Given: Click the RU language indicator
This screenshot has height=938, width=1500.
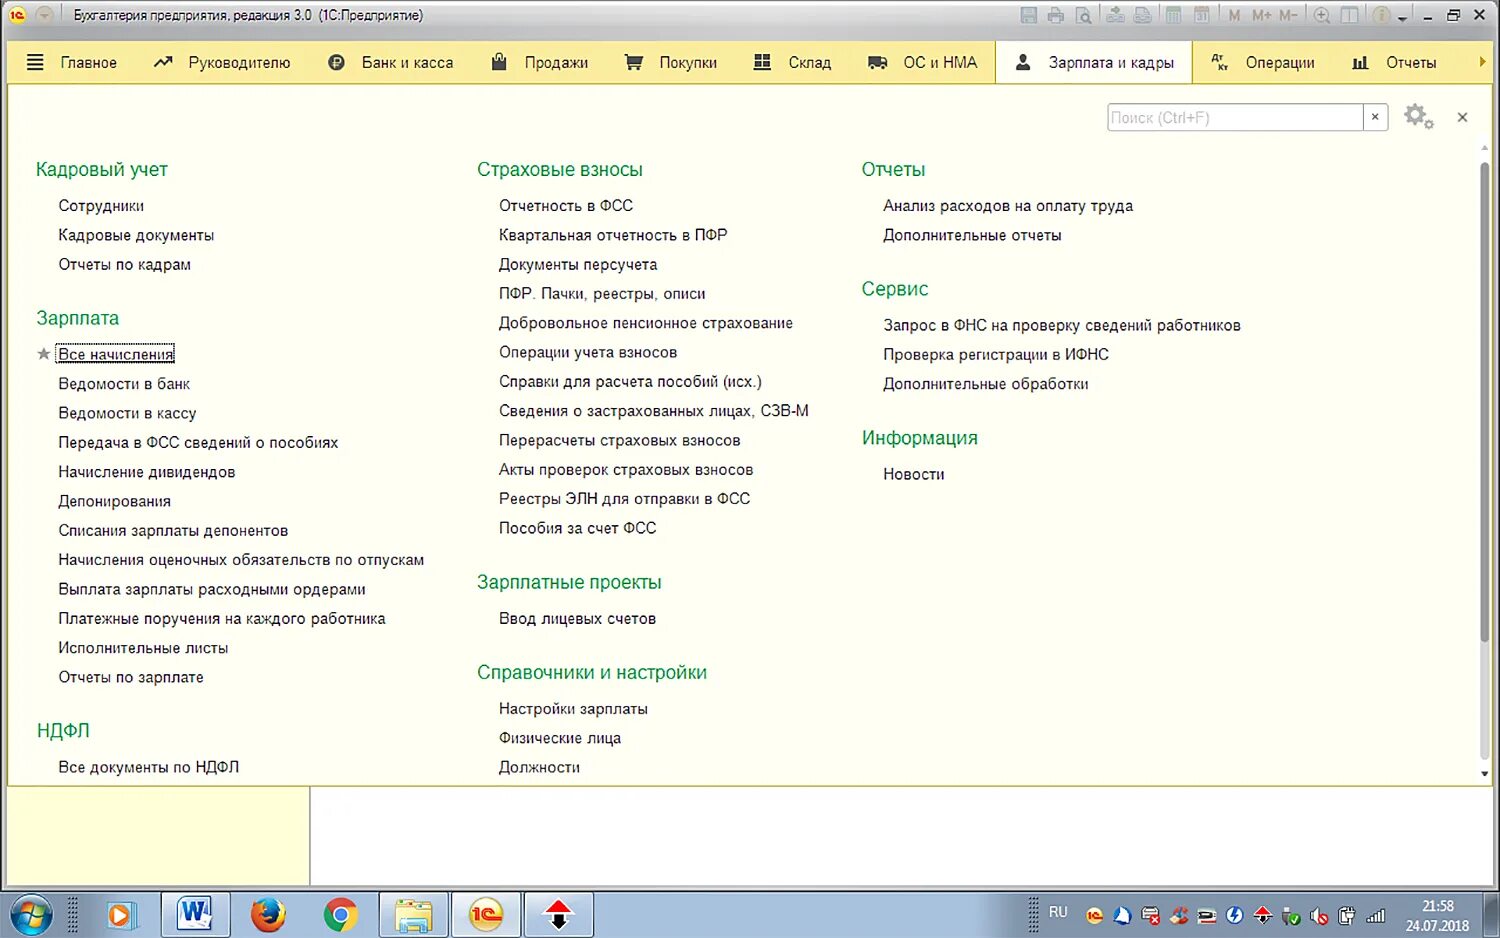Looking at the screenshot, I should click(x=1058, y=912).
